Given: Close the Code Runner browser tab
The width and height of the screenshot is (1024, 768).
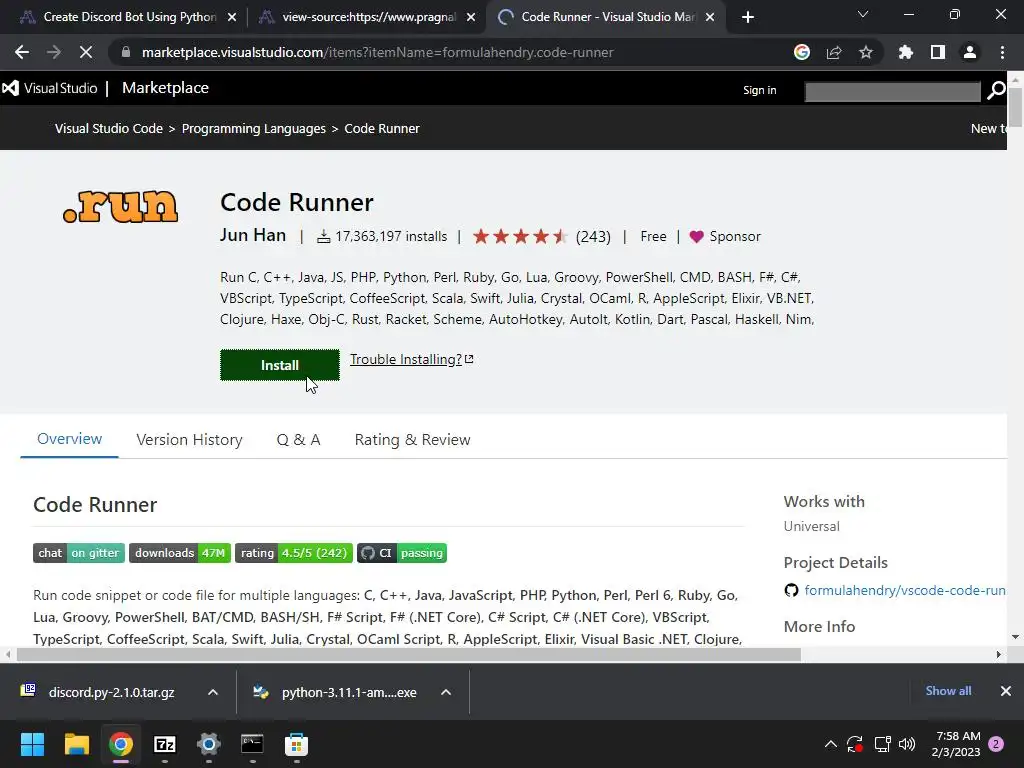Looking at the screenshot, I should point(710,17).
